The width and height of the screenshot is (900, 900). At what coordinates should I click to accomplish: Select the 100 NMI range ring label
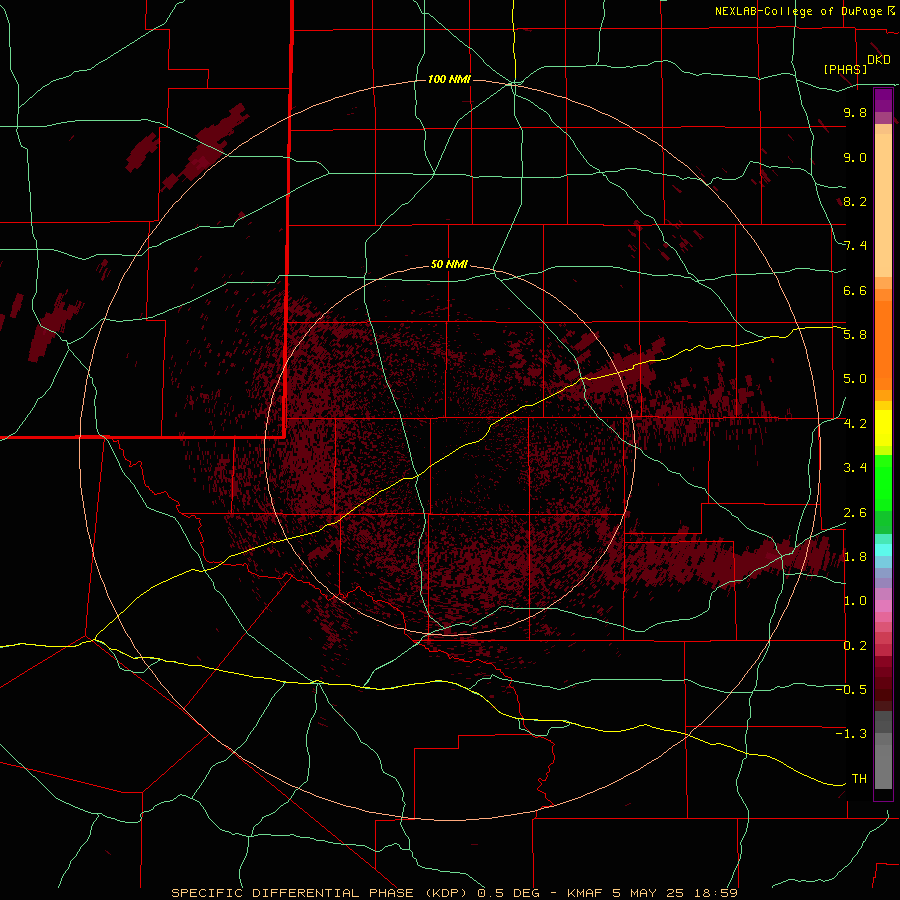point(449,79)
